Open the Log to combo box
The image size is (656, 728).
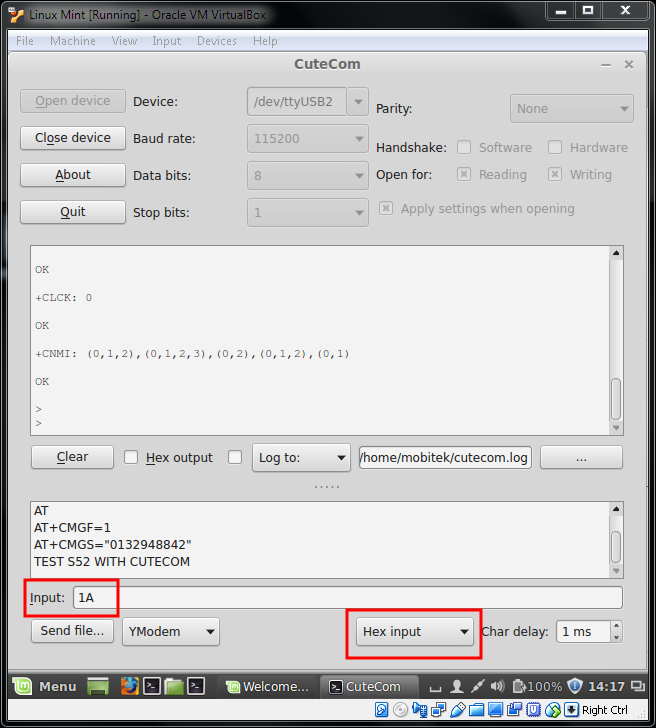301,457
